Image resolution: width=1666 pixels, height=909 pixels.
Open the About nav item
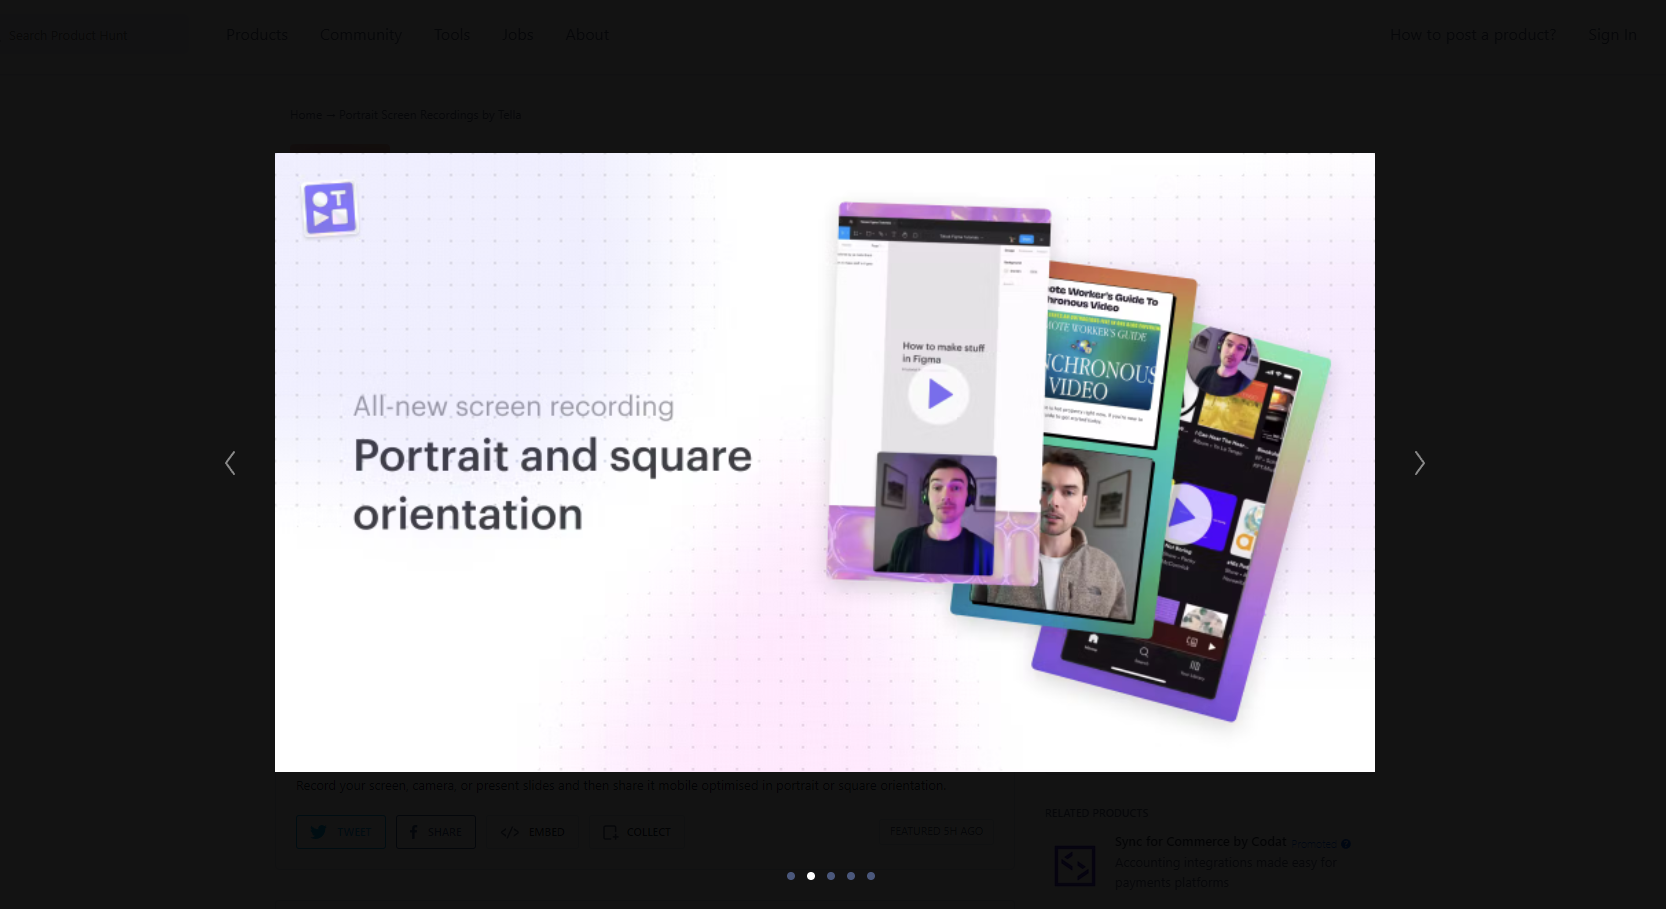coord(587,35)
